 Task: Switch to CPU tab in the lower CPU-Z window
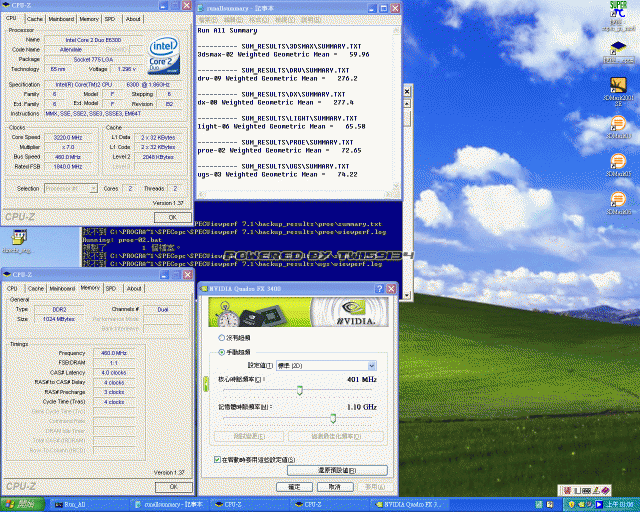pos(12,288)
